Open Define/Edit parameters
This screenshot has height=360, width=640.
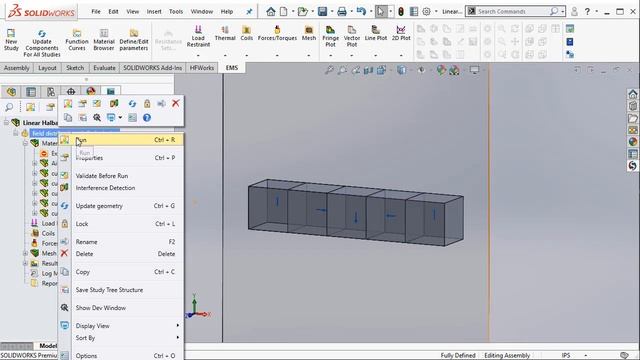point(134,39)
